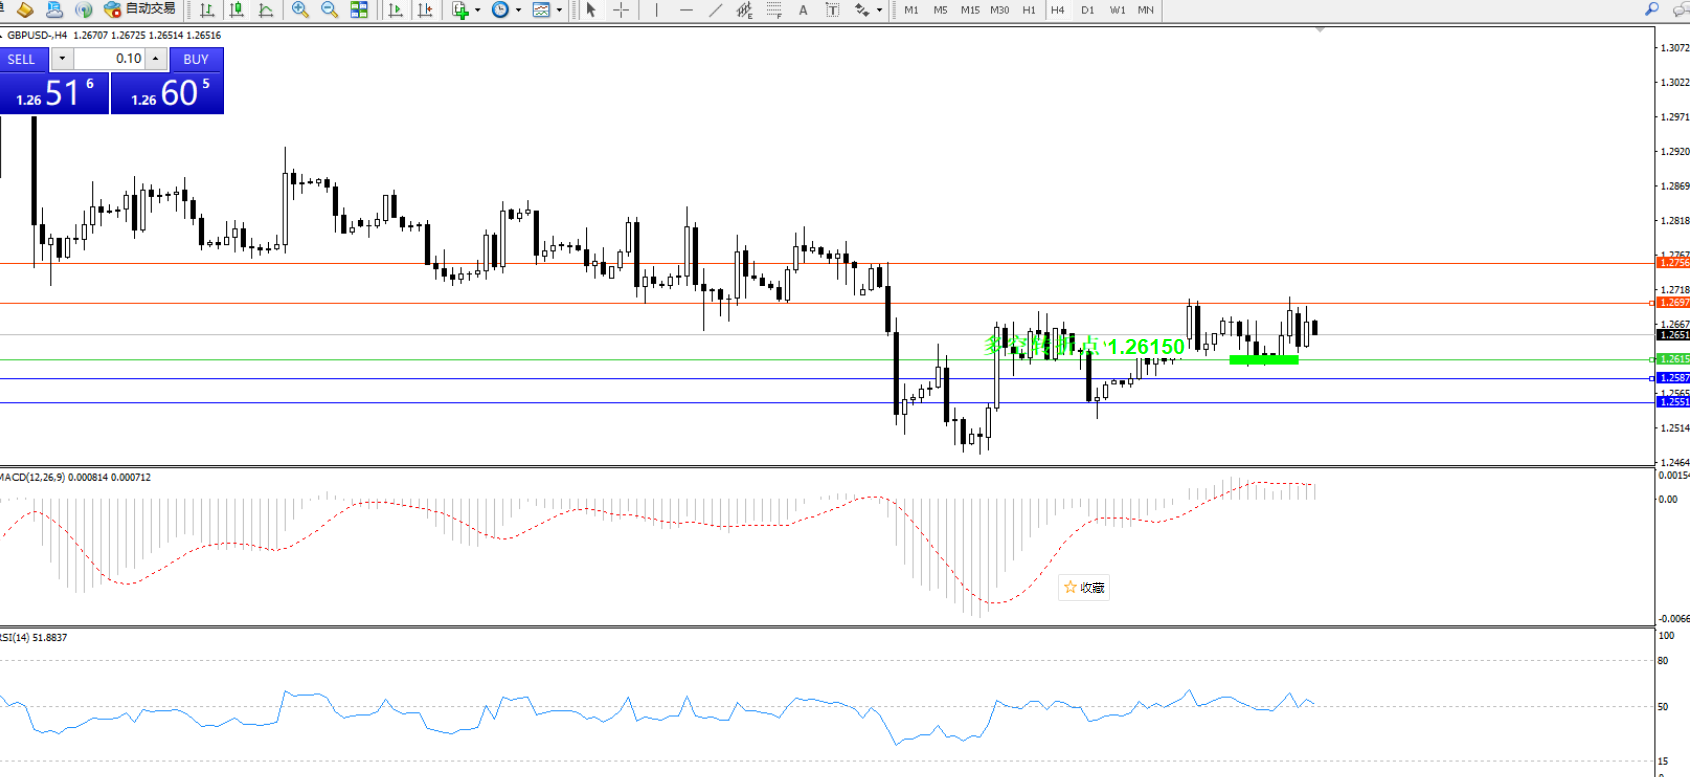Click the lot volume field showing 0.10
Image resolution: width=1690 pixels, height=777 pixels.
[x=110, y=59]
